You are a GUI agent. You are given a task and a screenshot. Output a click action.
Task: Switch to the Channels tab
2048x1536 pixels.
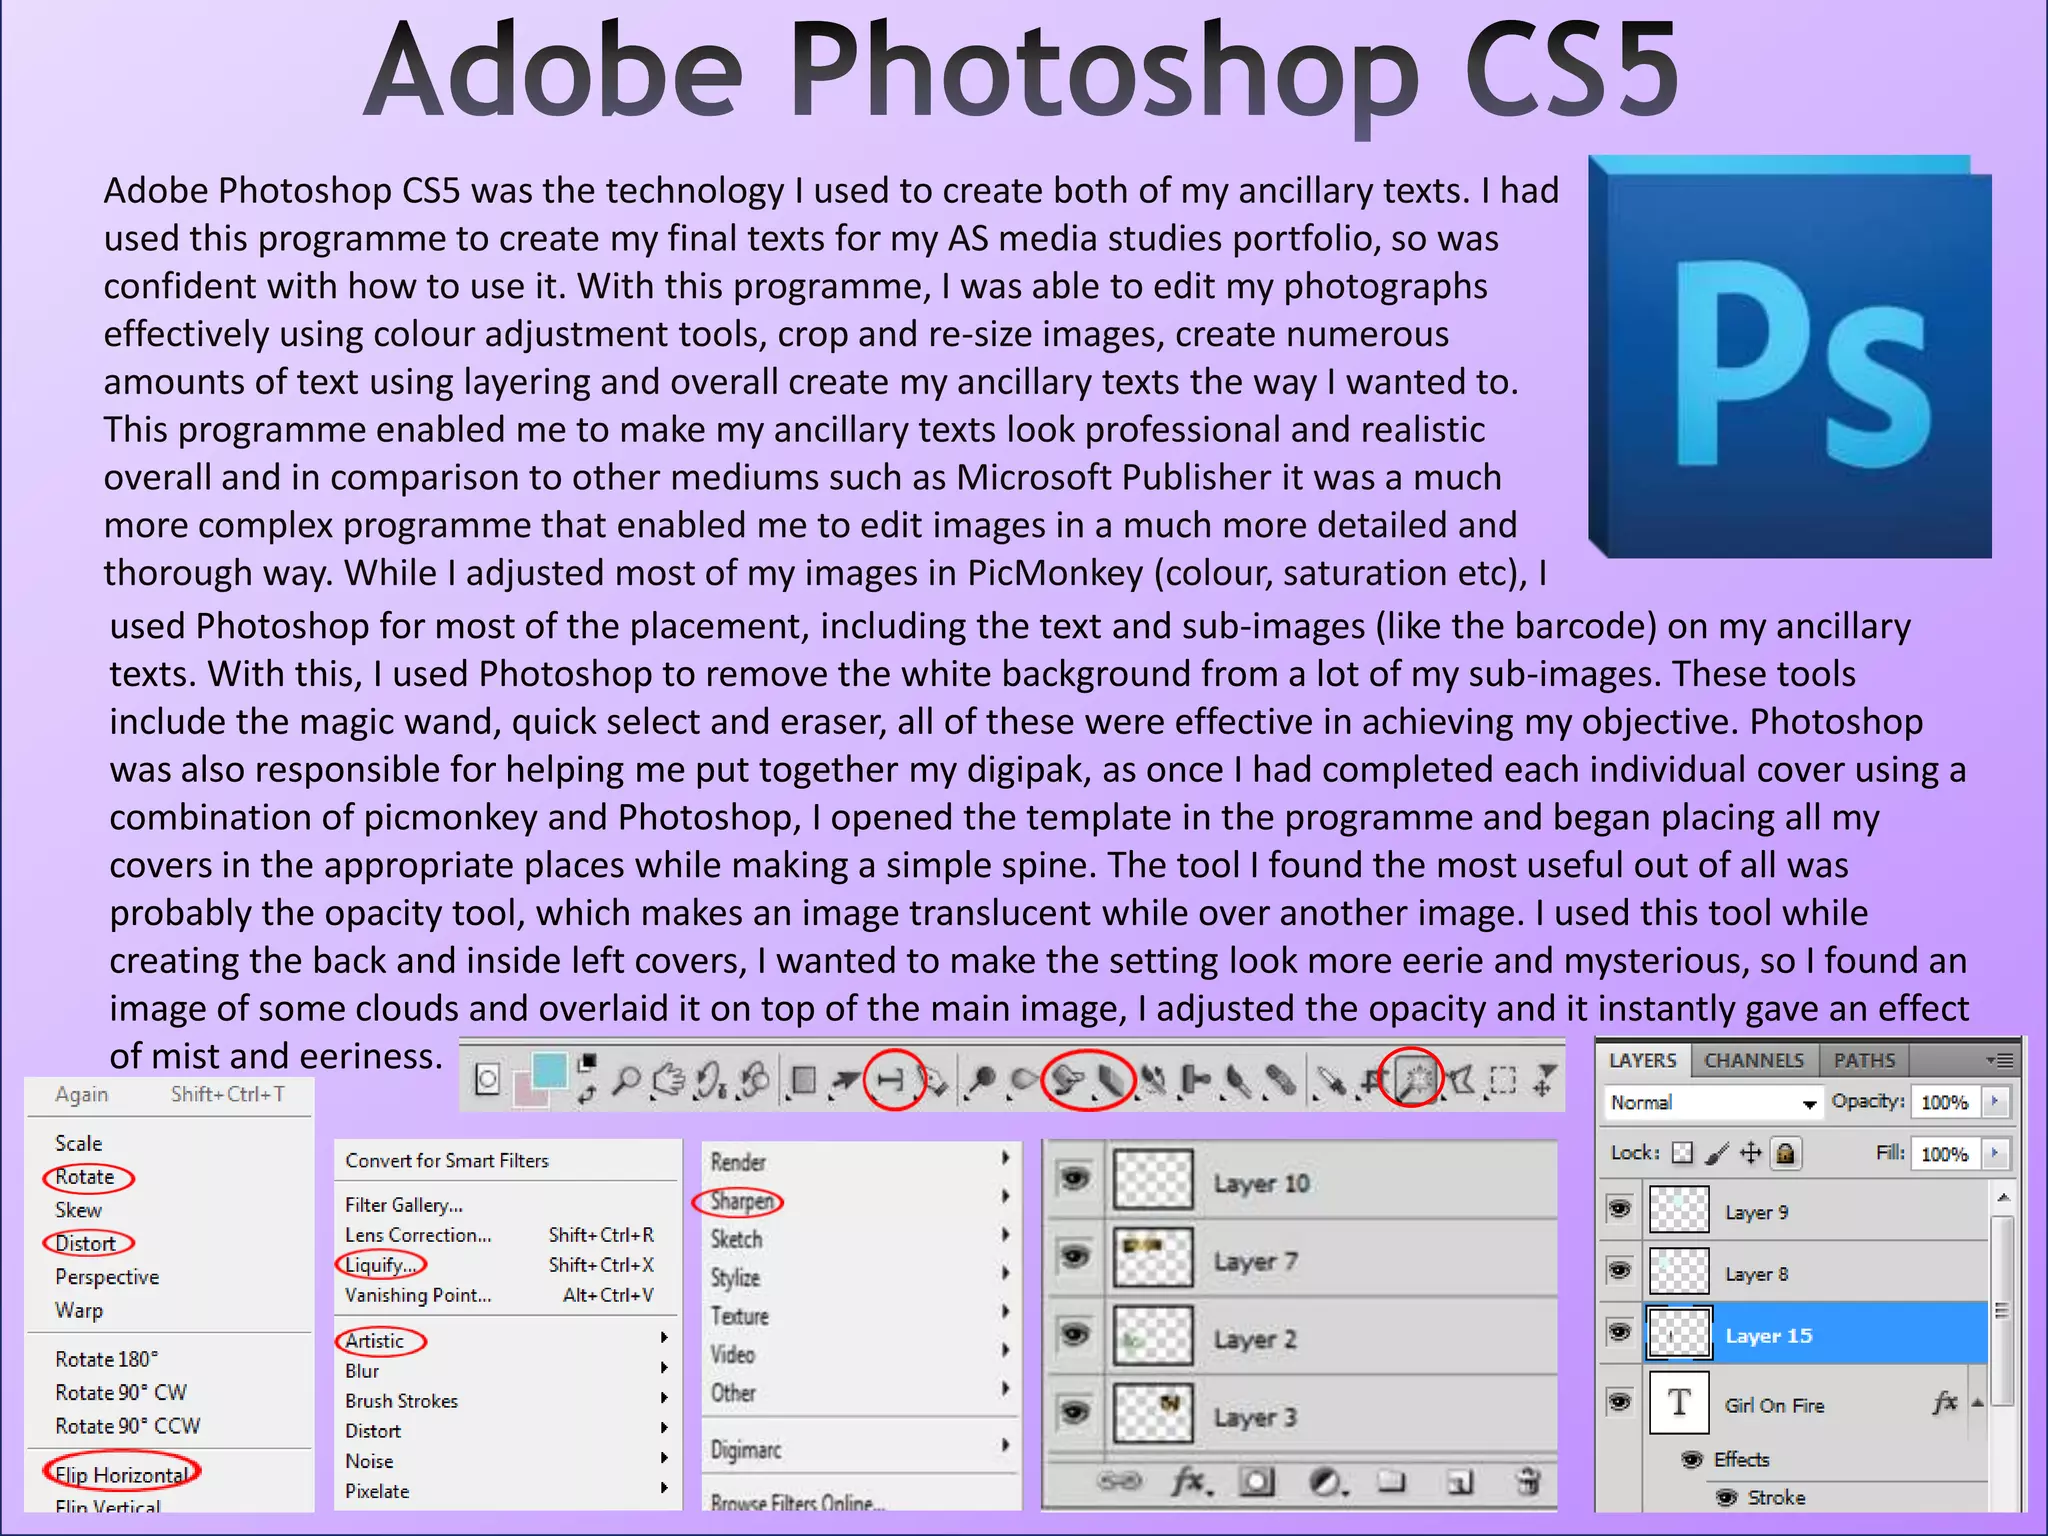(1754, 1060)
